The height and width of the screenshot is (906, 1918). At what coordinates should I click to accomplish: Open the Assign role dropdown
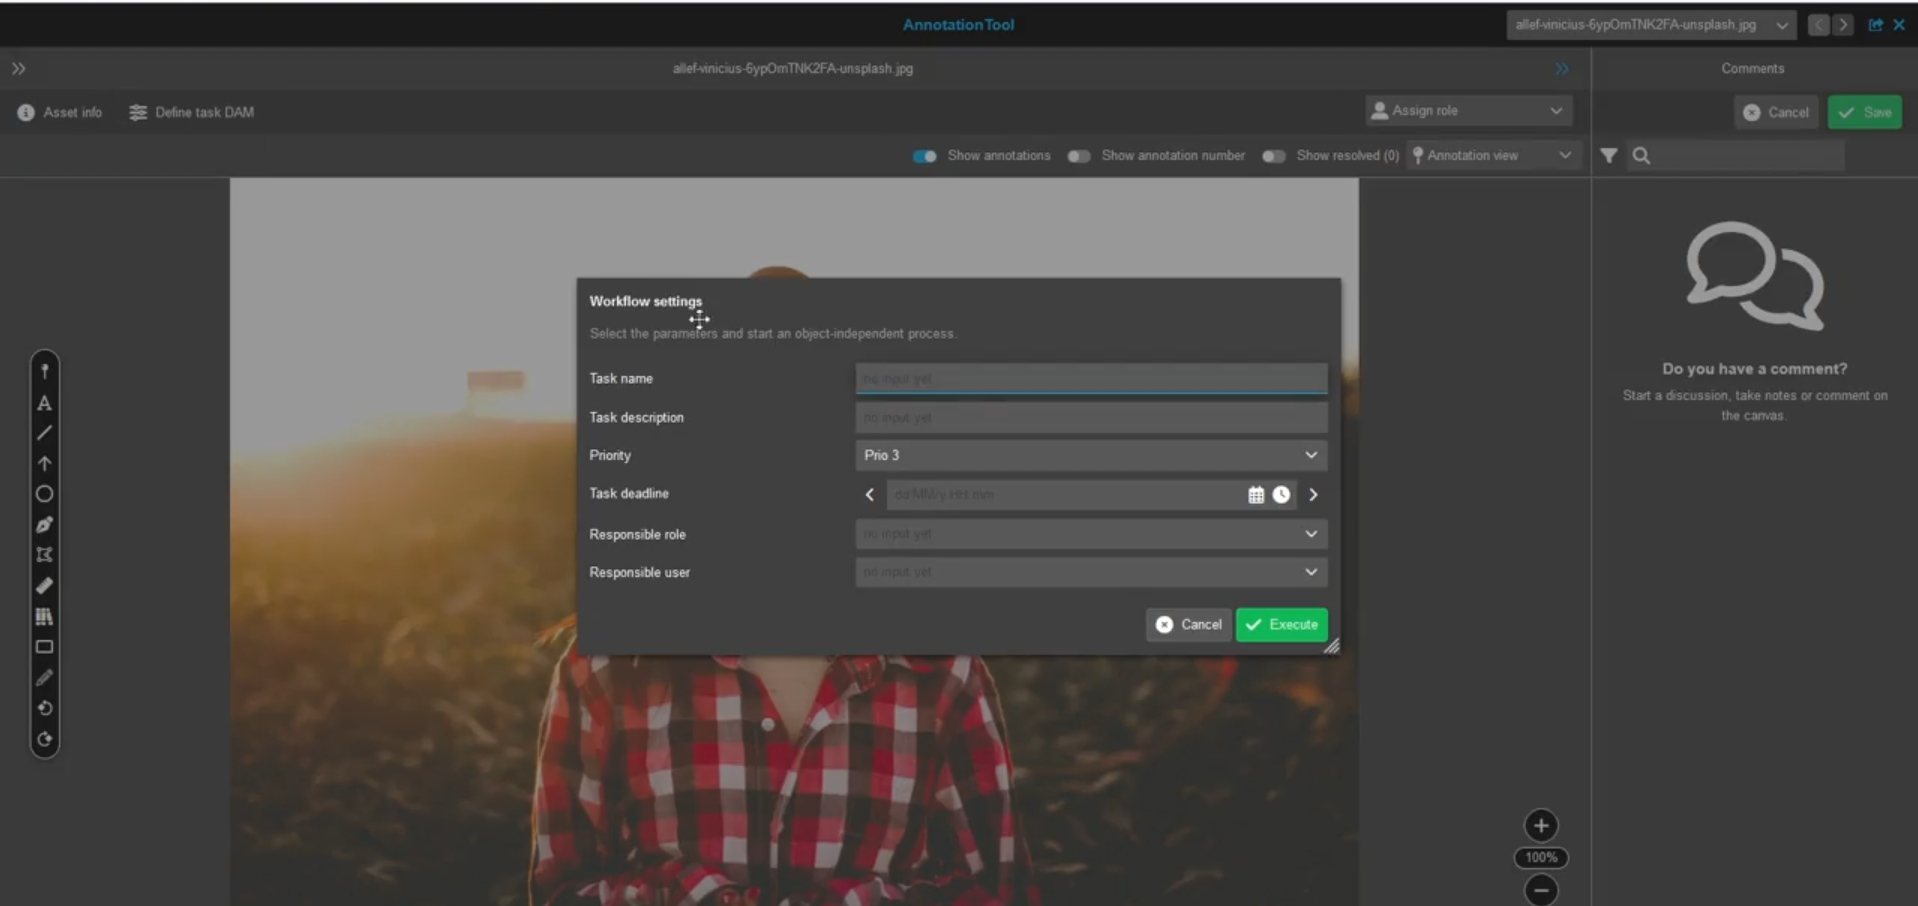1467,111
